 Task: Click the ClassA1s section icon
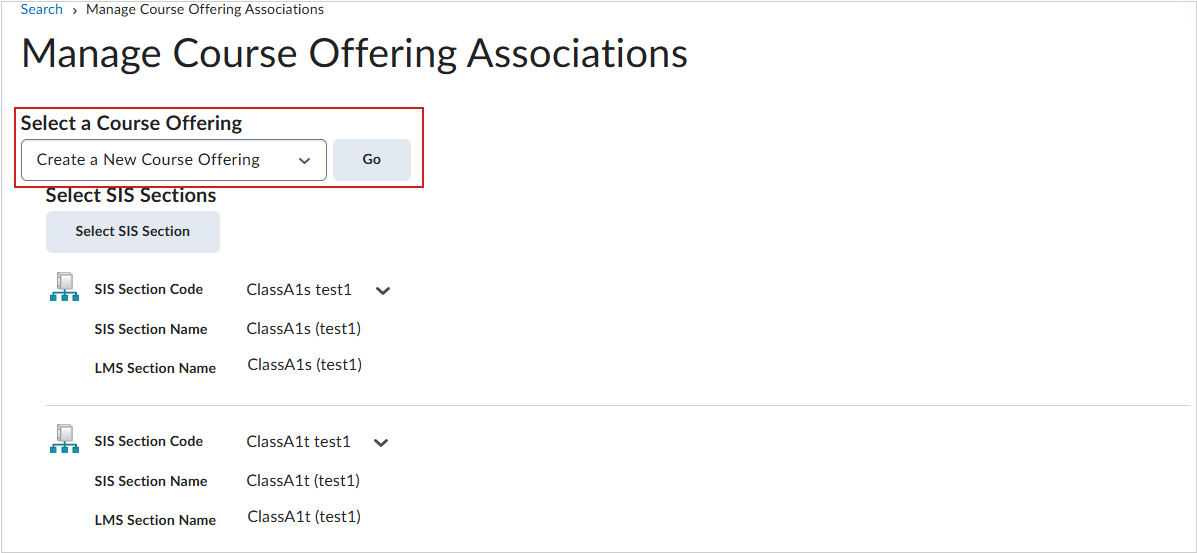click(64, 287)
